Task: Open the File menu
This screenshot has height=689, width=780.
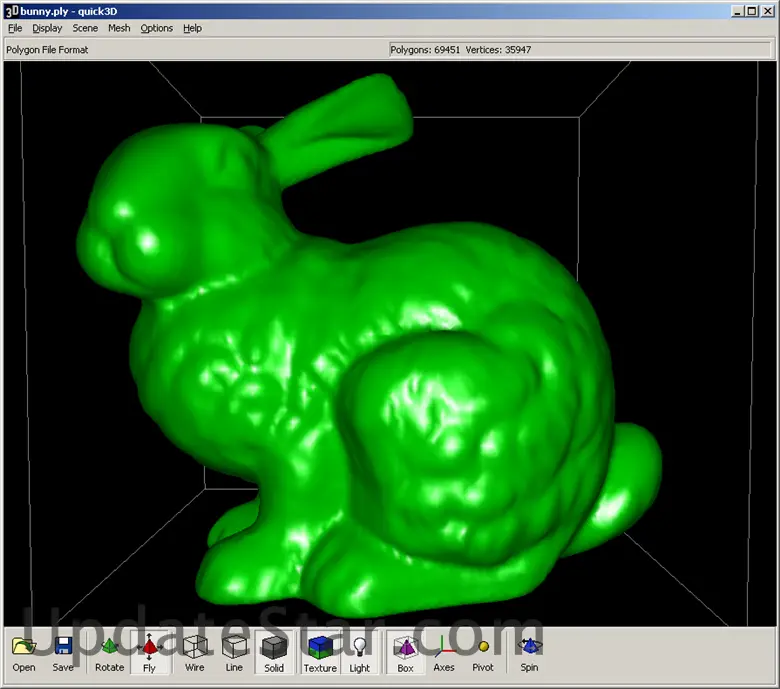Action: [x=15, y=28]
